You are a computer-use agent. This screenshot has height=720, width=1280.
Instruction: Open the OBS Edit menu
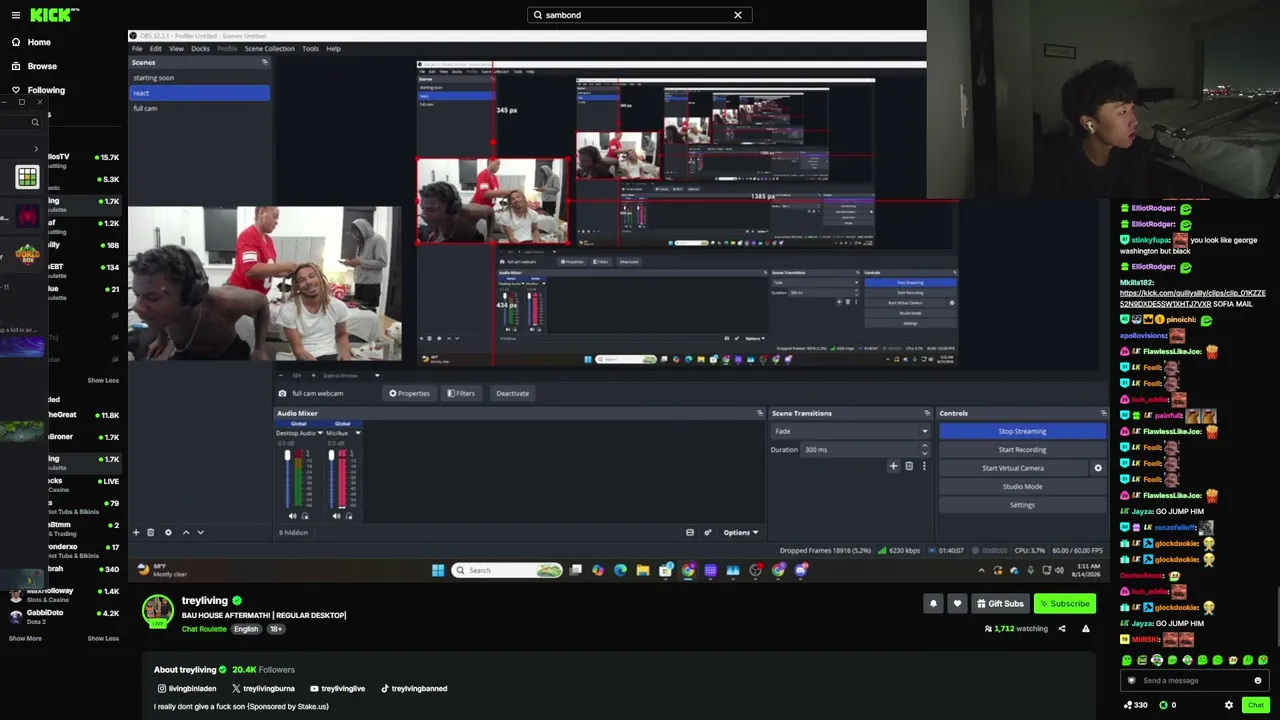pyautogui.click(x=156, y=49)
